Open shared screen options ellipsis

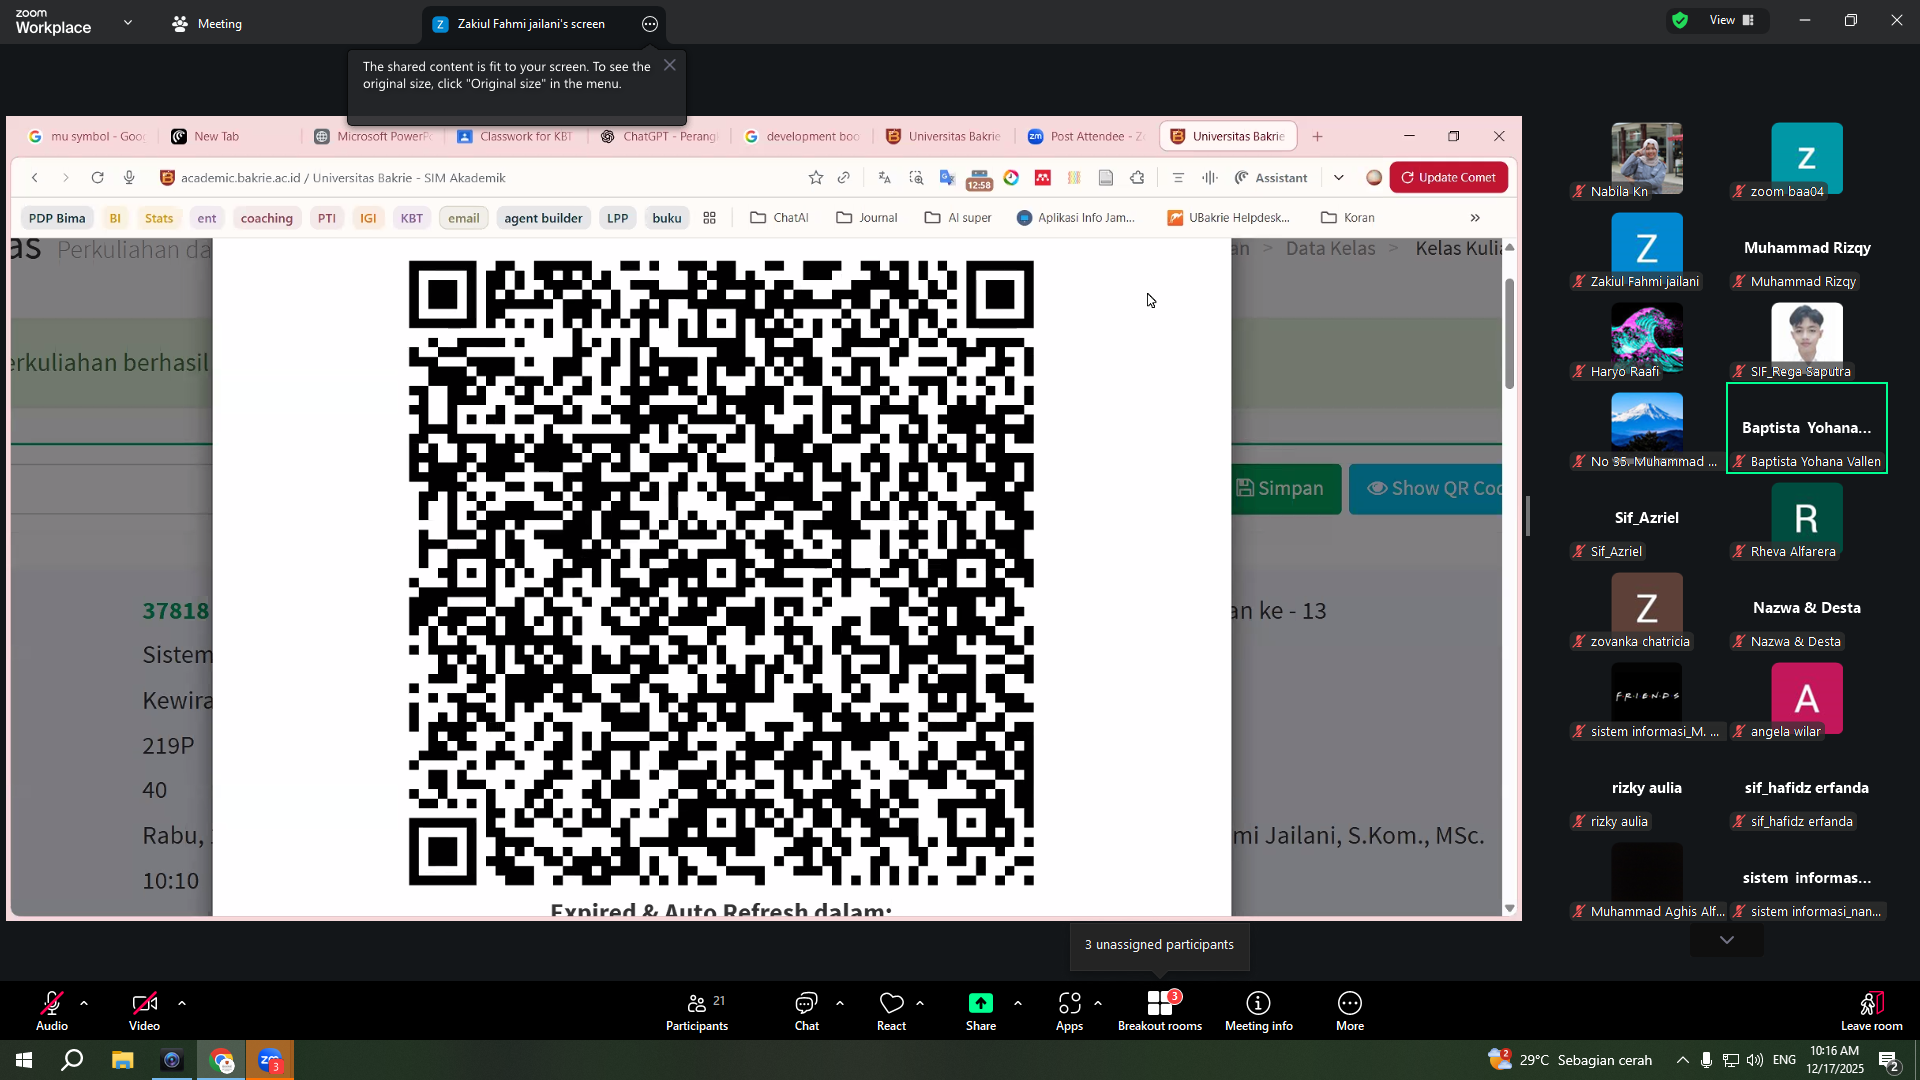(x=650, y=24)
